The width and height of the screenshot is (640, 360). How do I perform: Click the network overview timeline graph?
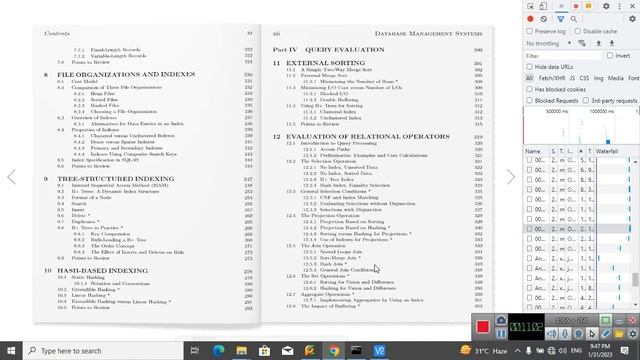point(581,126)
